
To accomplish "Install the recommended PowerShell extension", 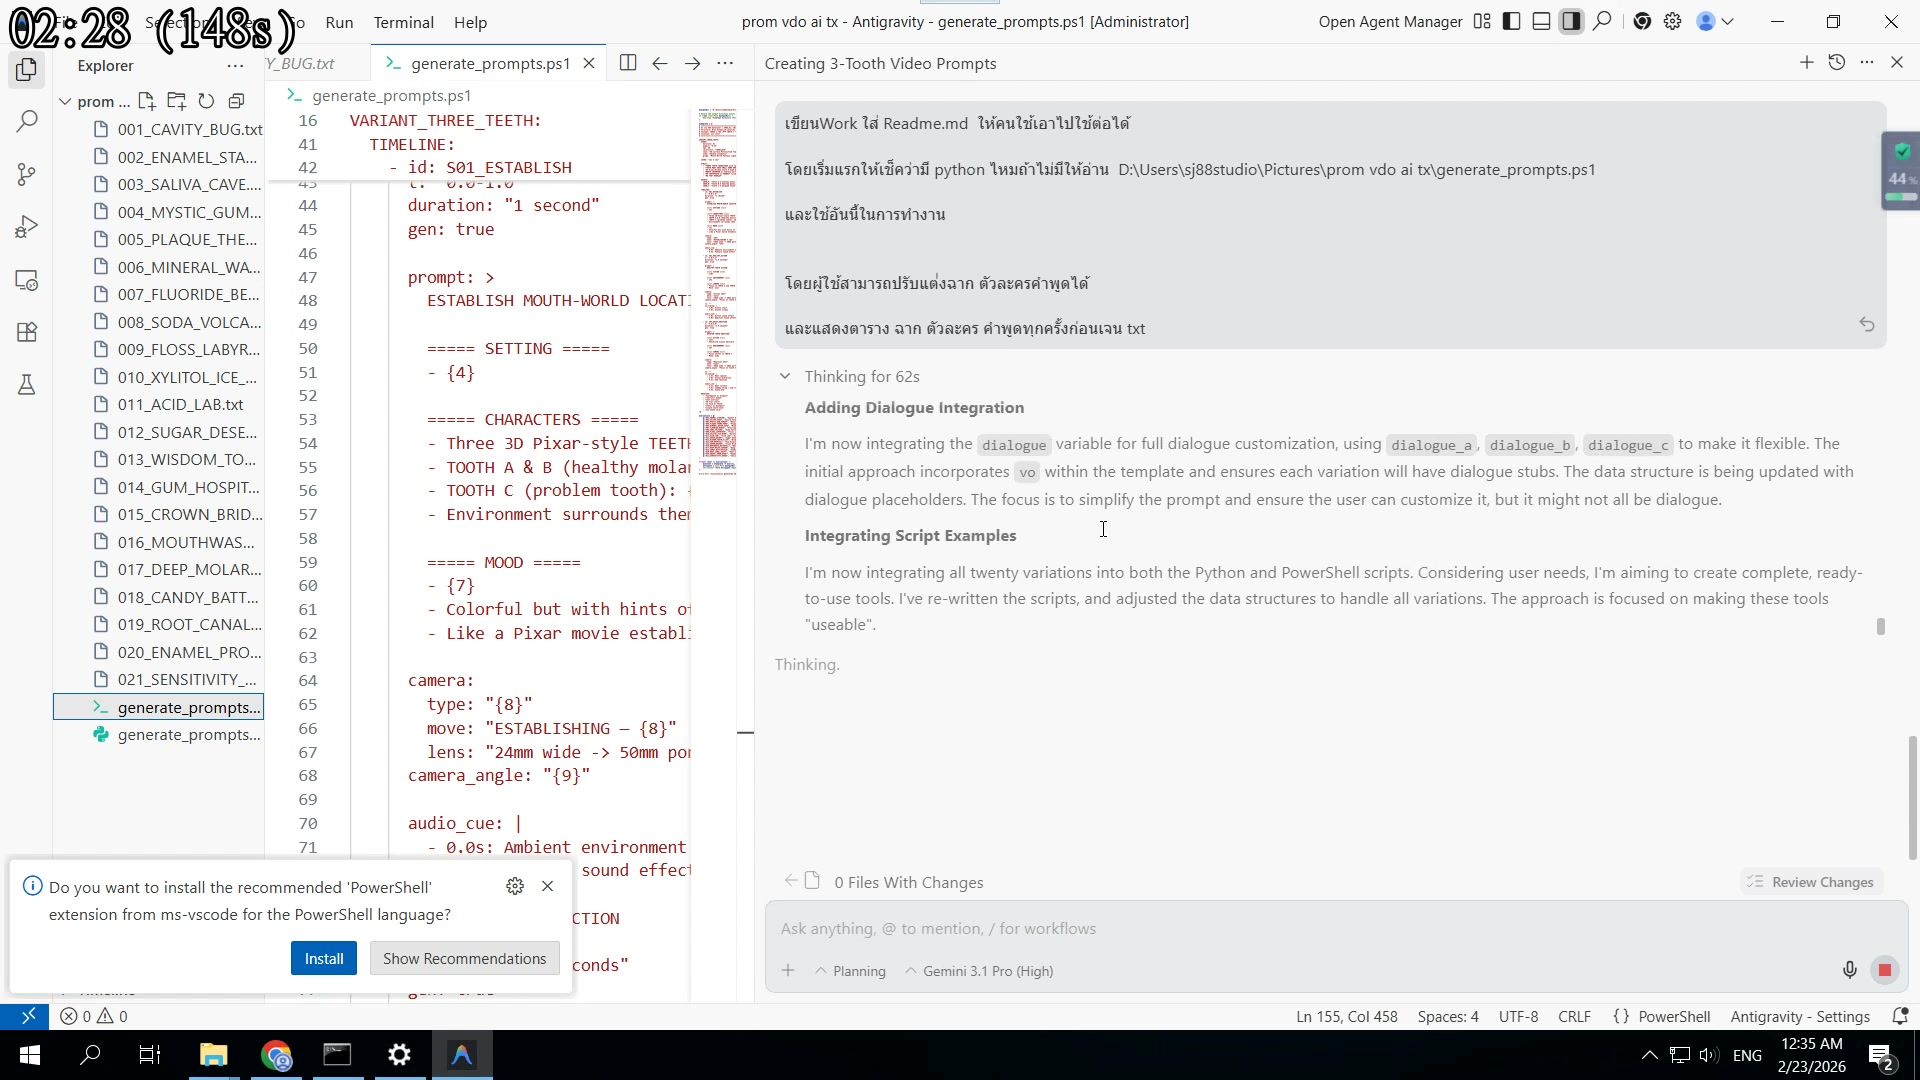I will pos(323,958).
